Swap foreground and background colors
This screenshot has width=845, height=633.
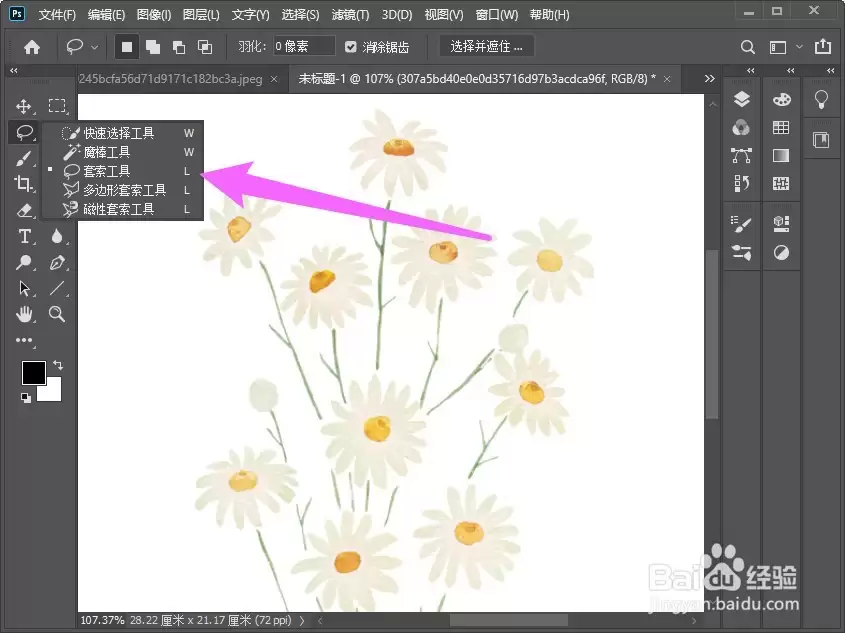[x=58, y=365]
